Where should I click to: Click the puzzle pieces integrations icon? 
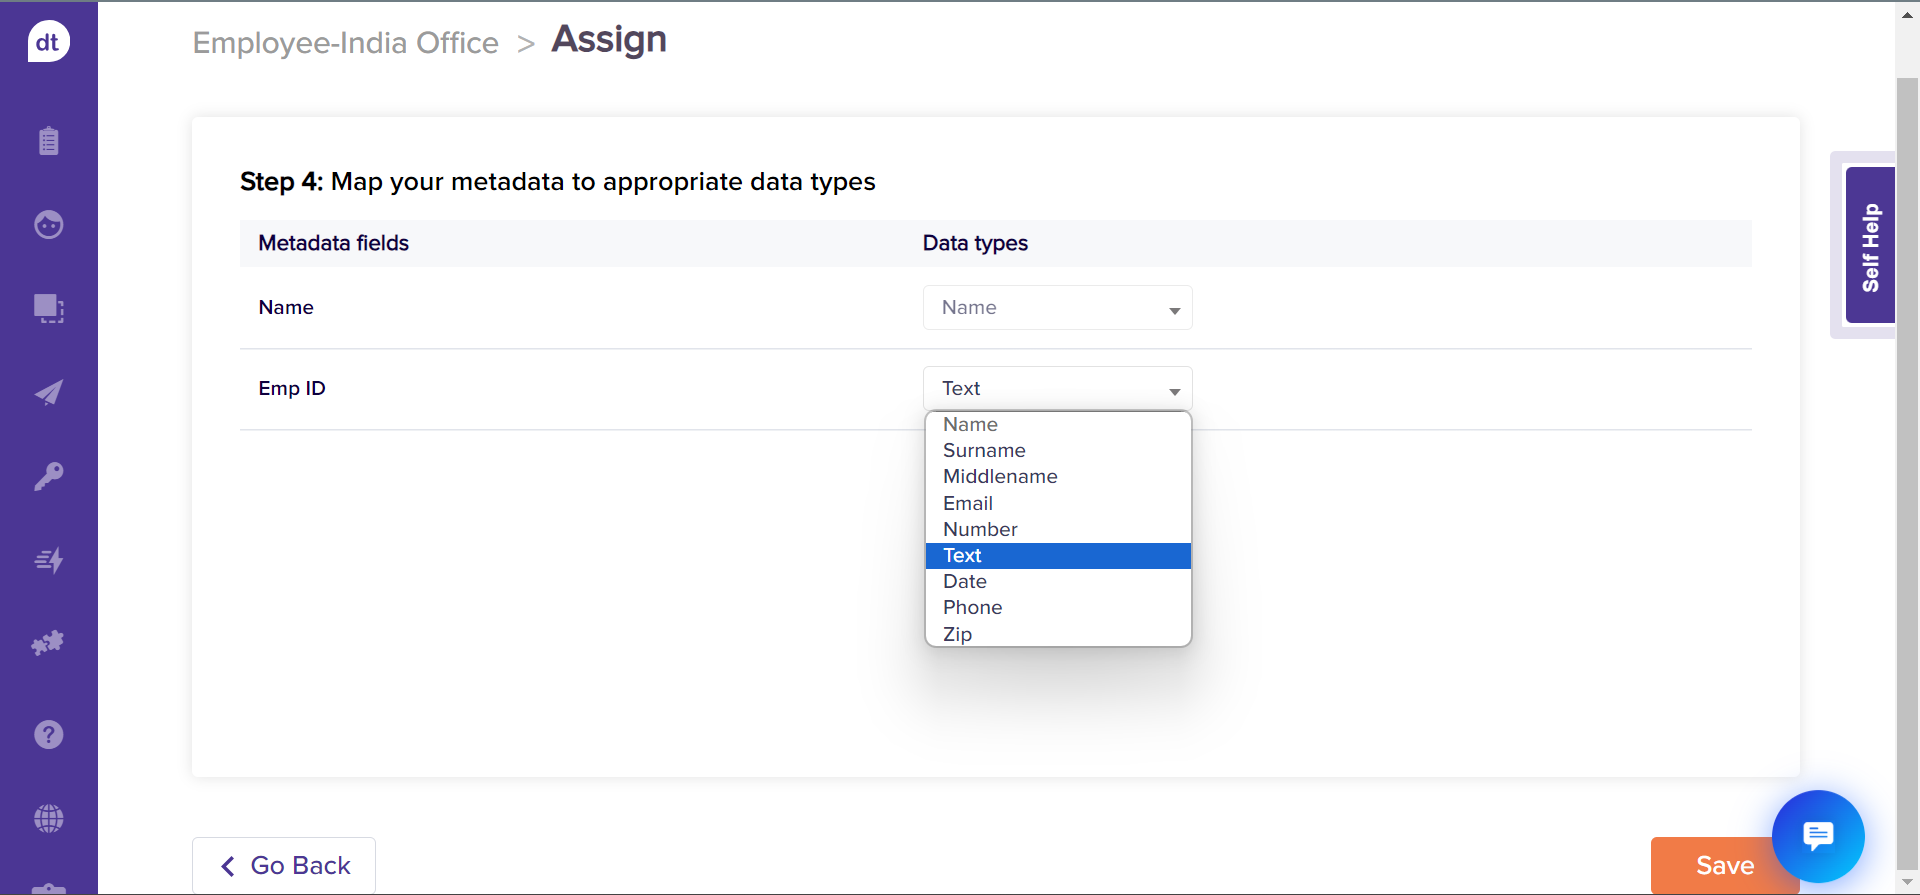tap(48, 643)
